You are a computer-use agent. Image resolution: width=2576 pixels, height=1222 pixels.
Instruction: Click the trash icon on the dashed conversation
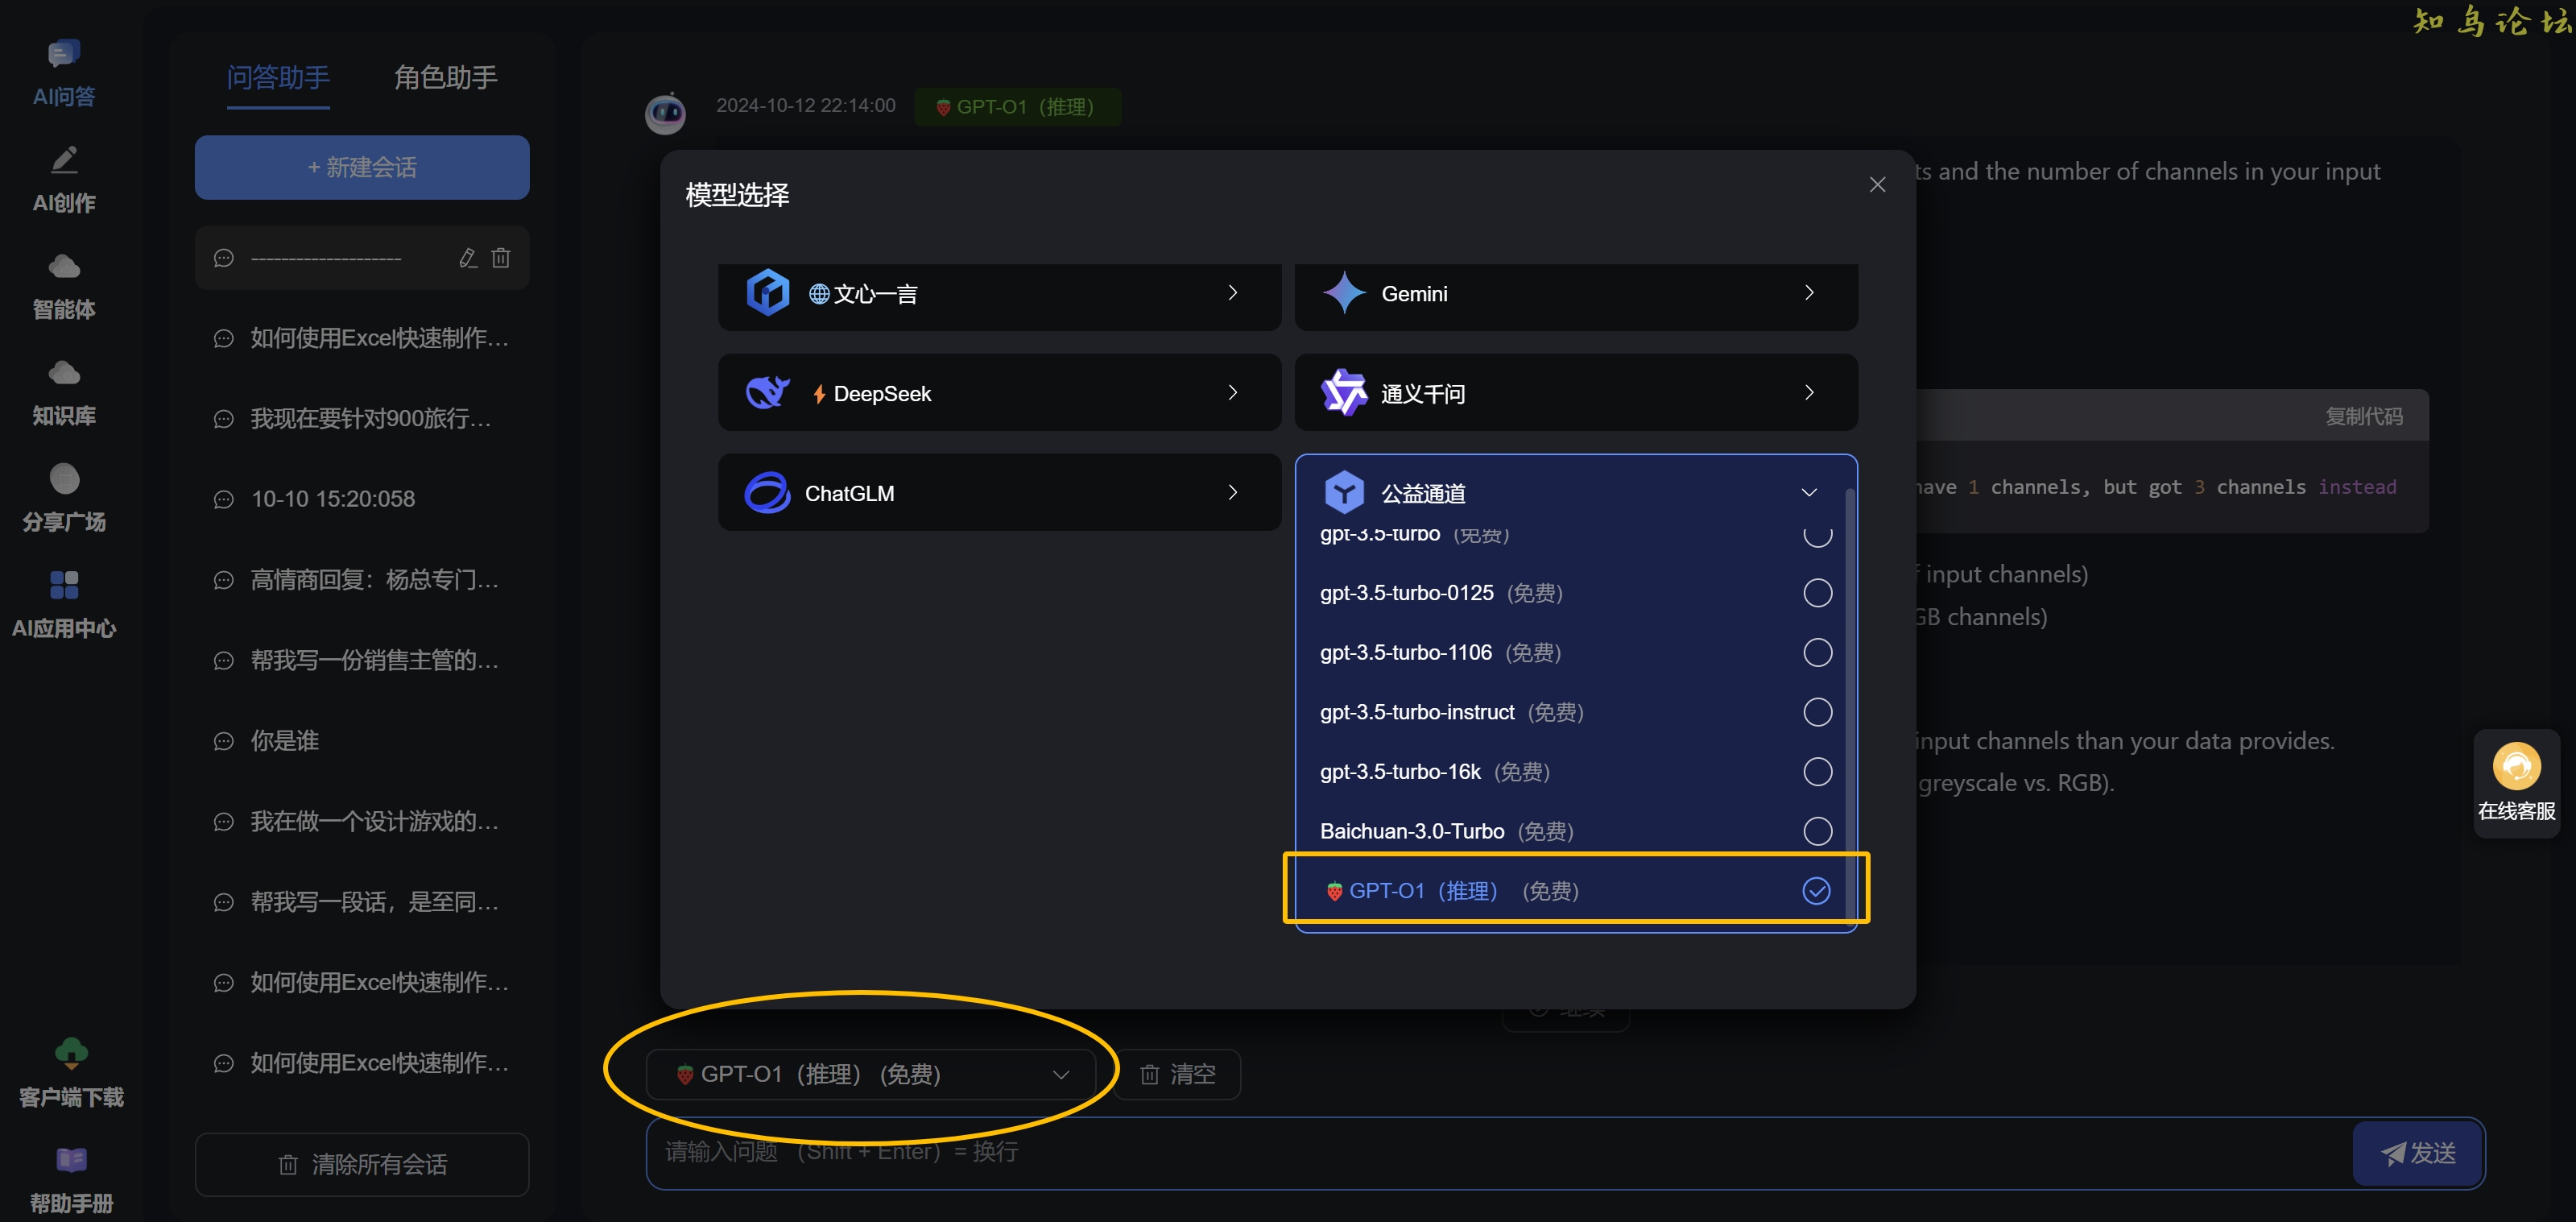[x=501, y=258]
